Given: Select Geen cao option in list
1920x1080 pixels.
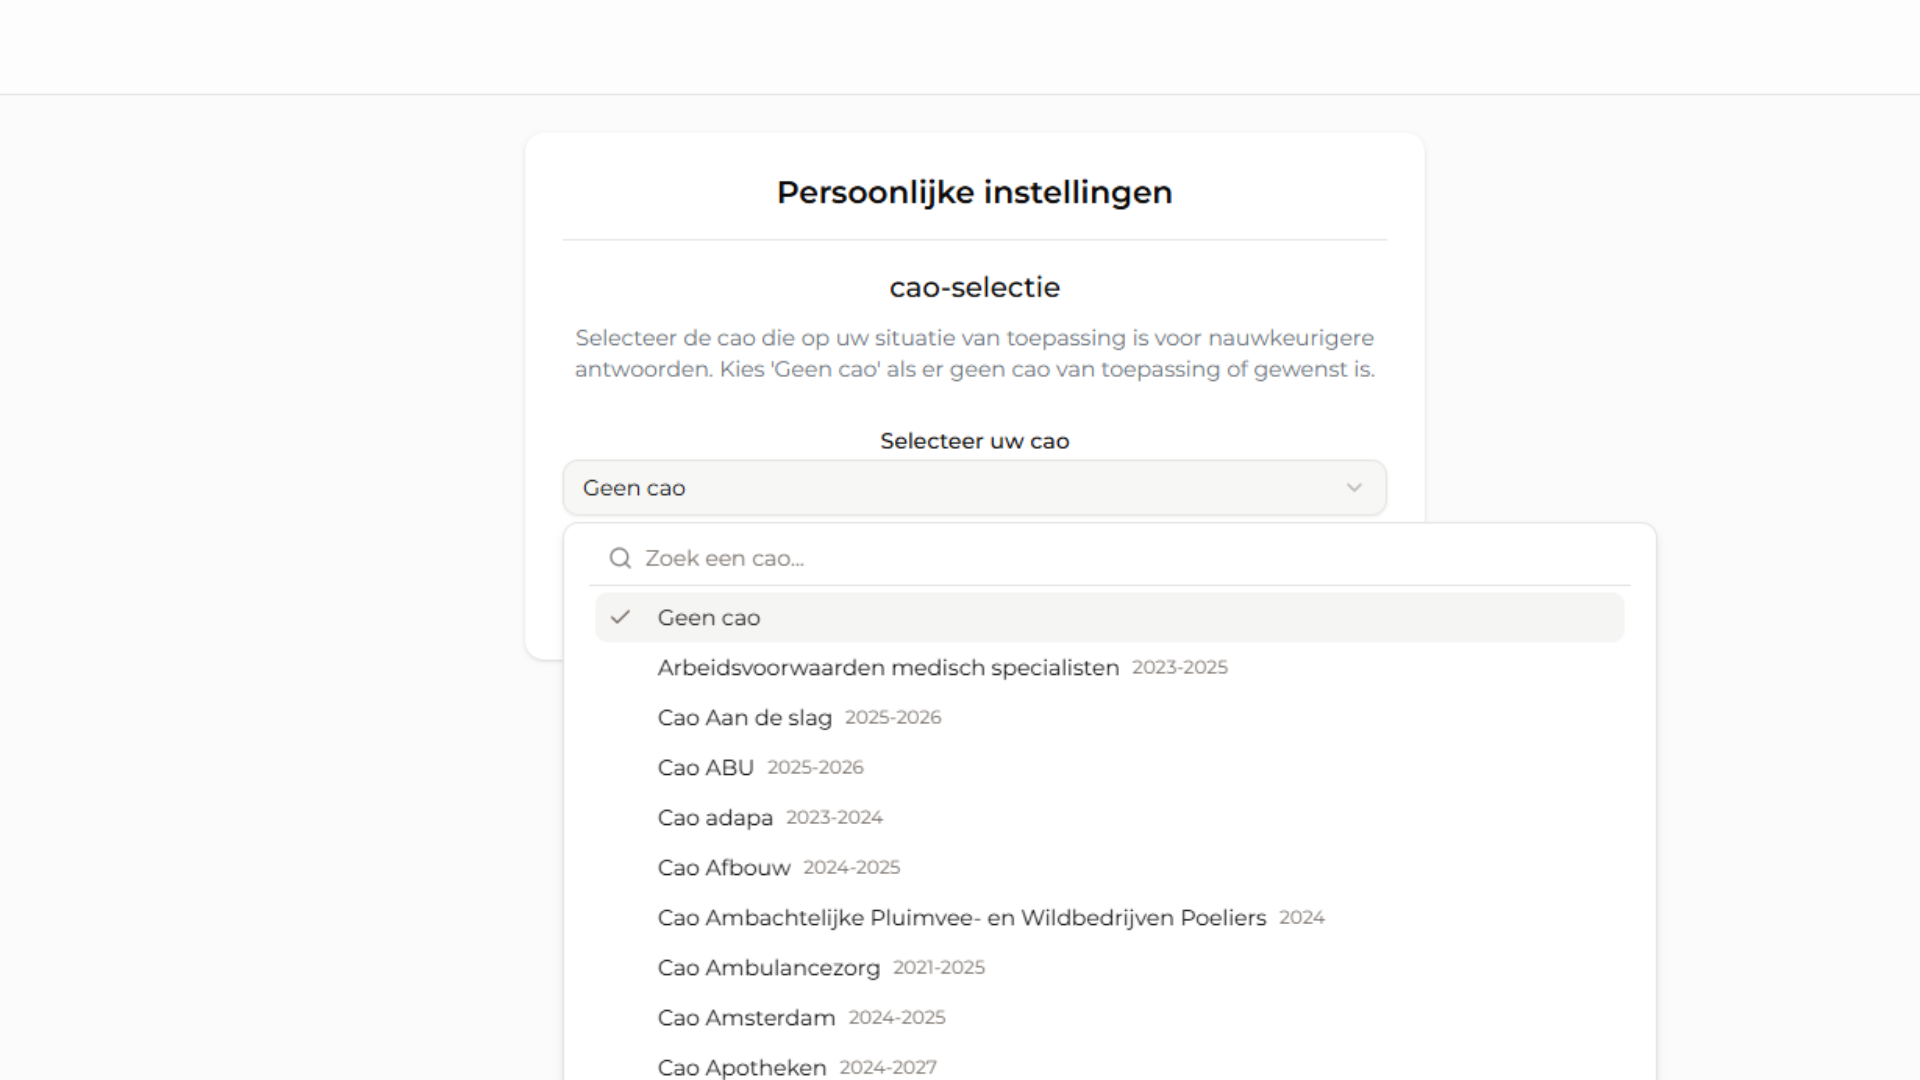Looking at the screenshot, I should pos(1110,617).
